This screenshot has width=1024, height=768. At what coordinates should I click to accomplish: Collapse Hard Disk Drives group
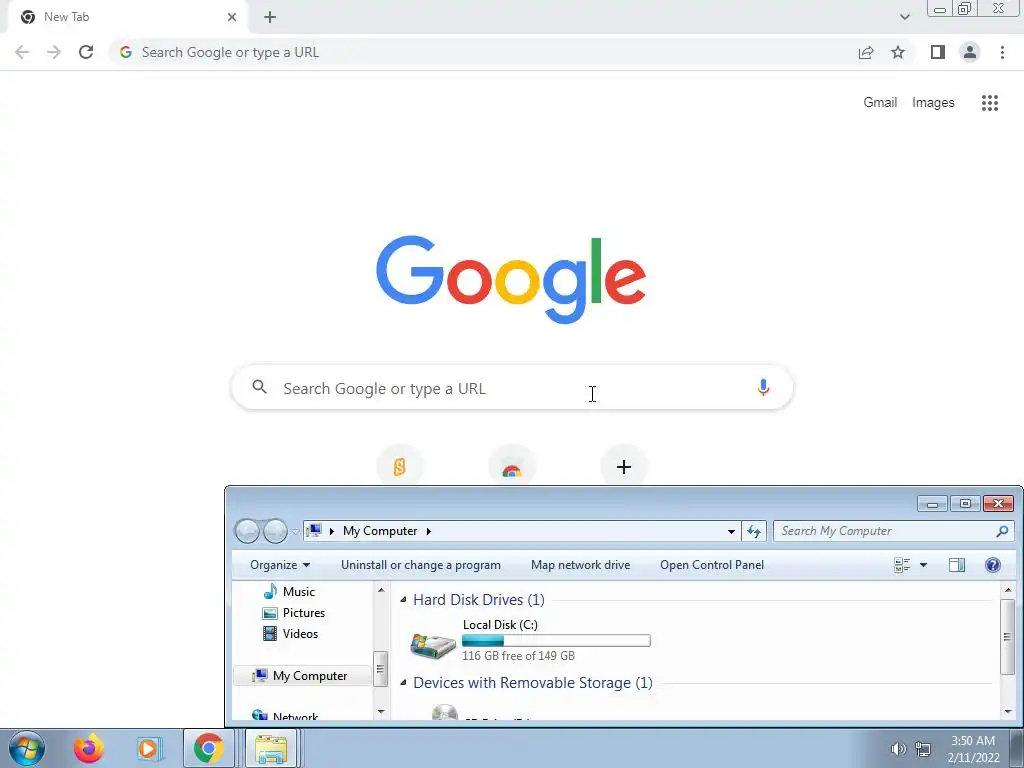(403, 600)
